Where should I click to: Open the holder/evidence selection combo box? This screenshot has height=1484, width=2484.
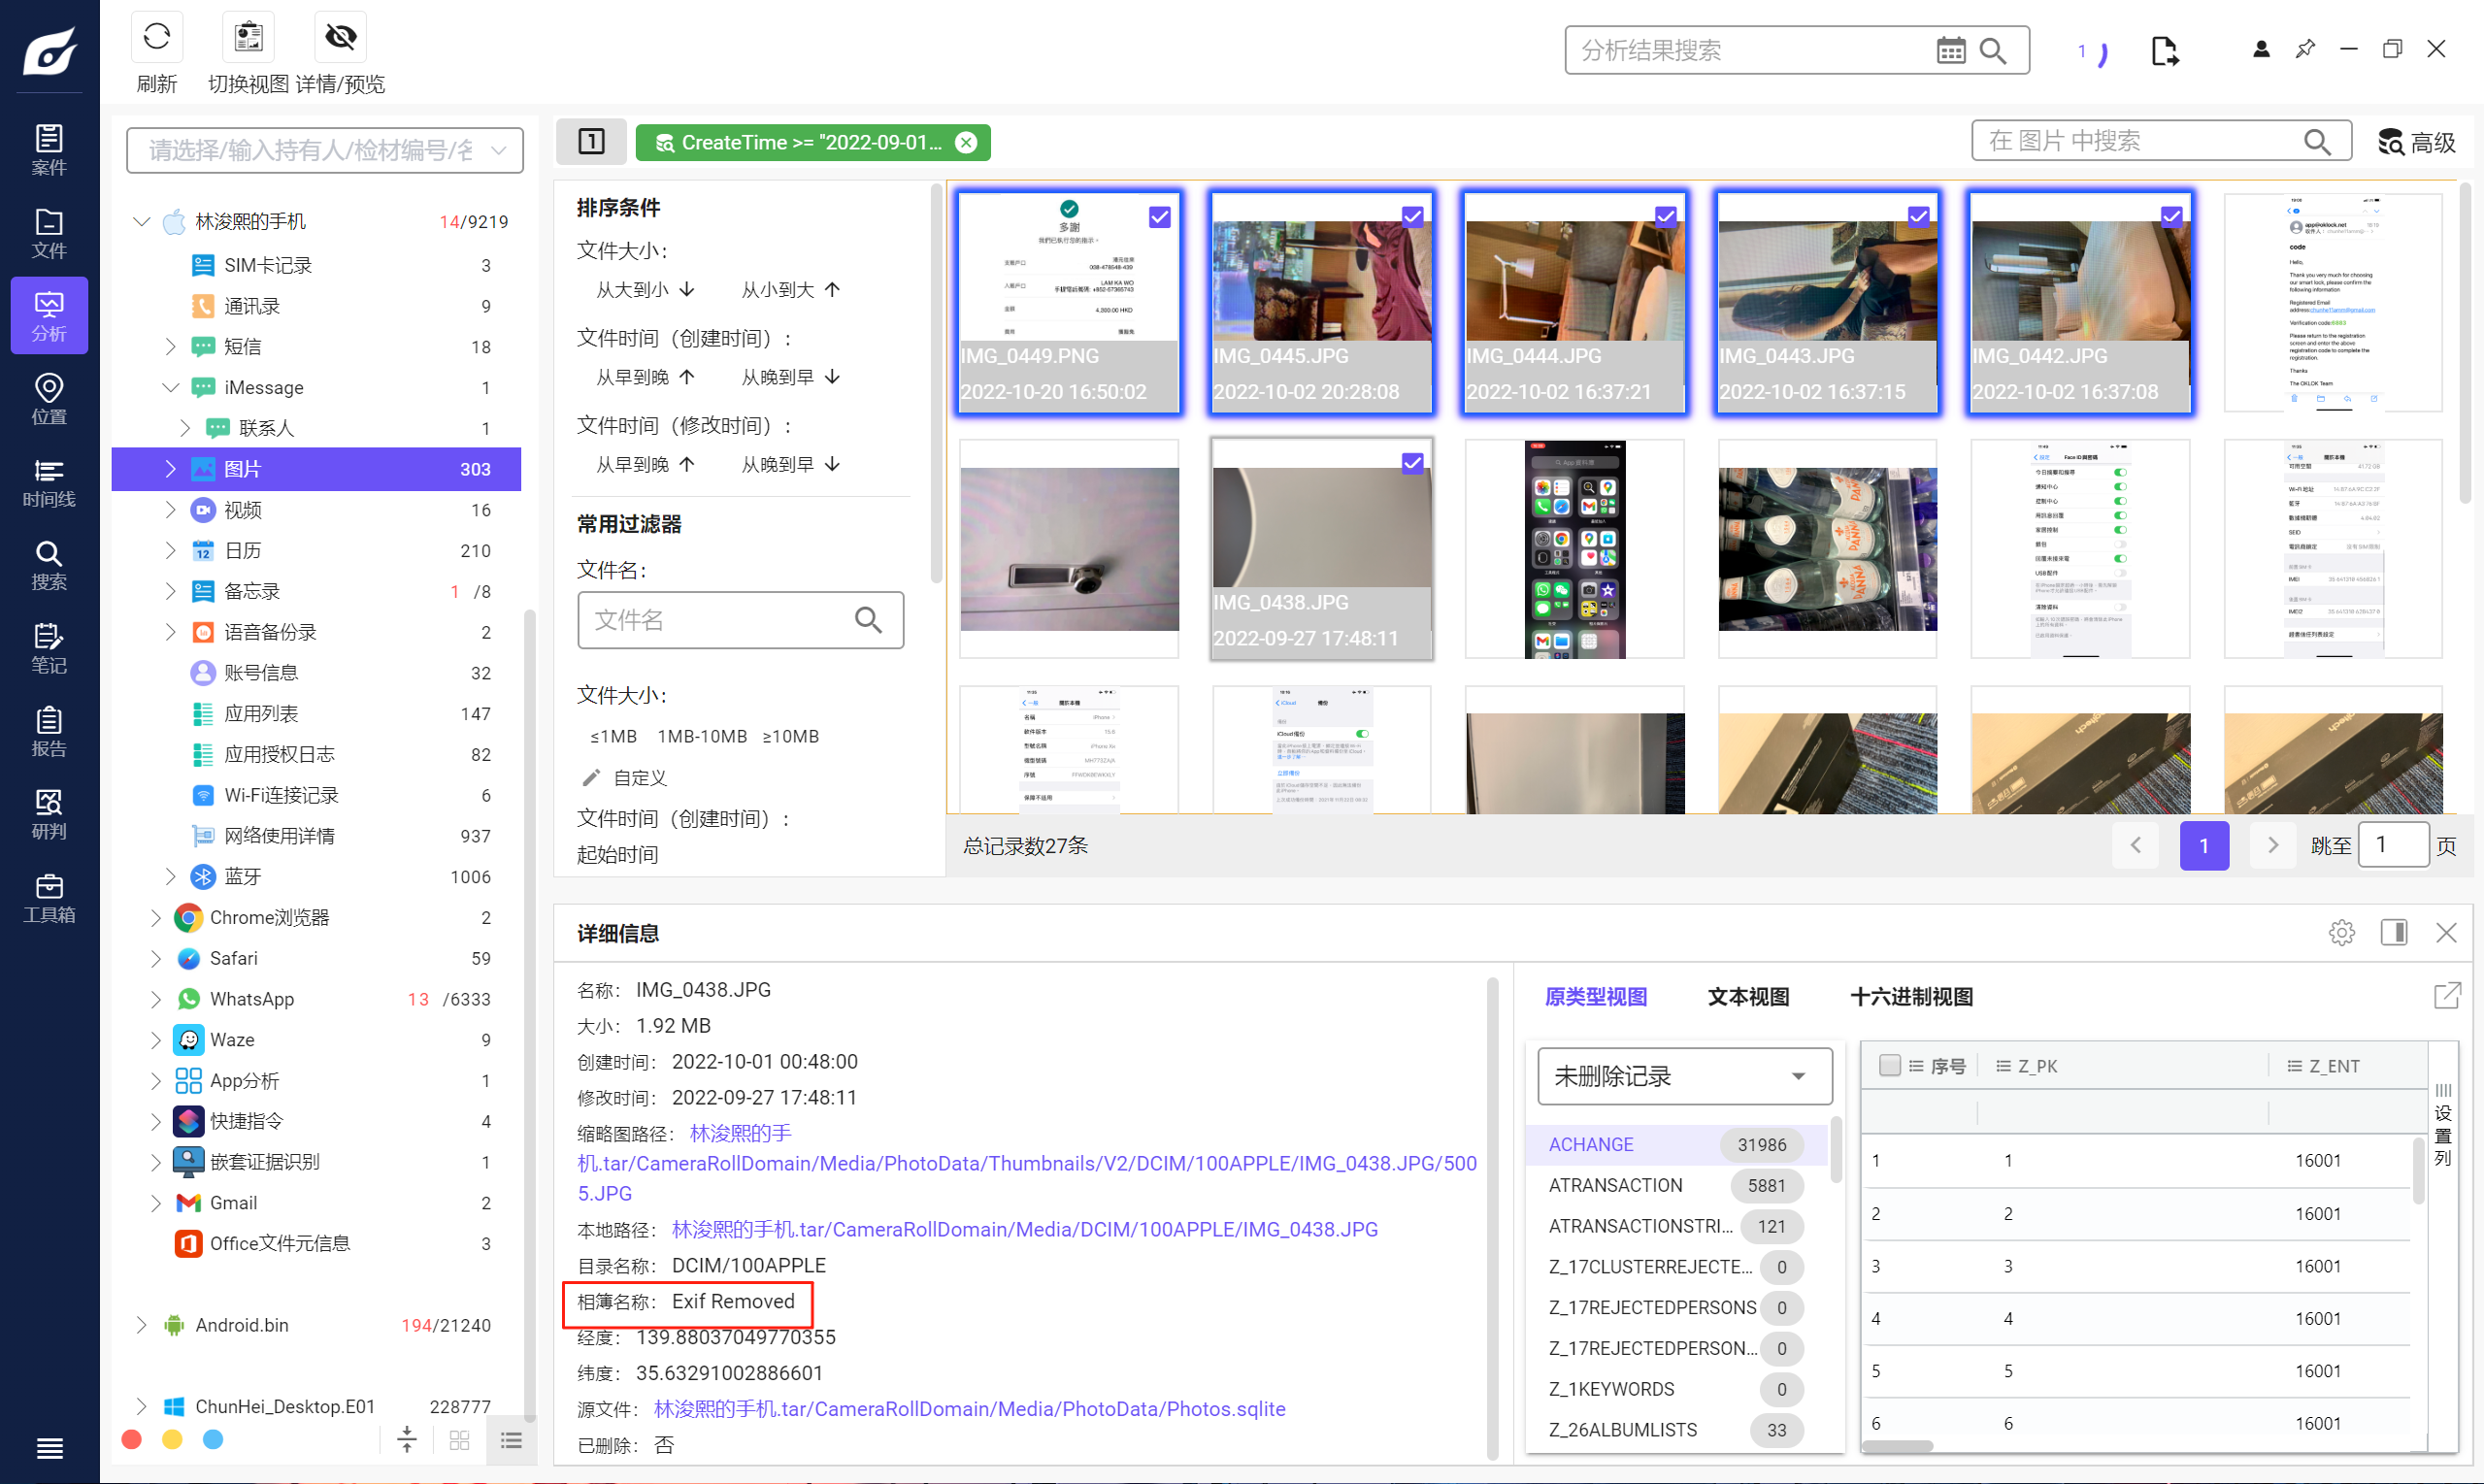324,150
